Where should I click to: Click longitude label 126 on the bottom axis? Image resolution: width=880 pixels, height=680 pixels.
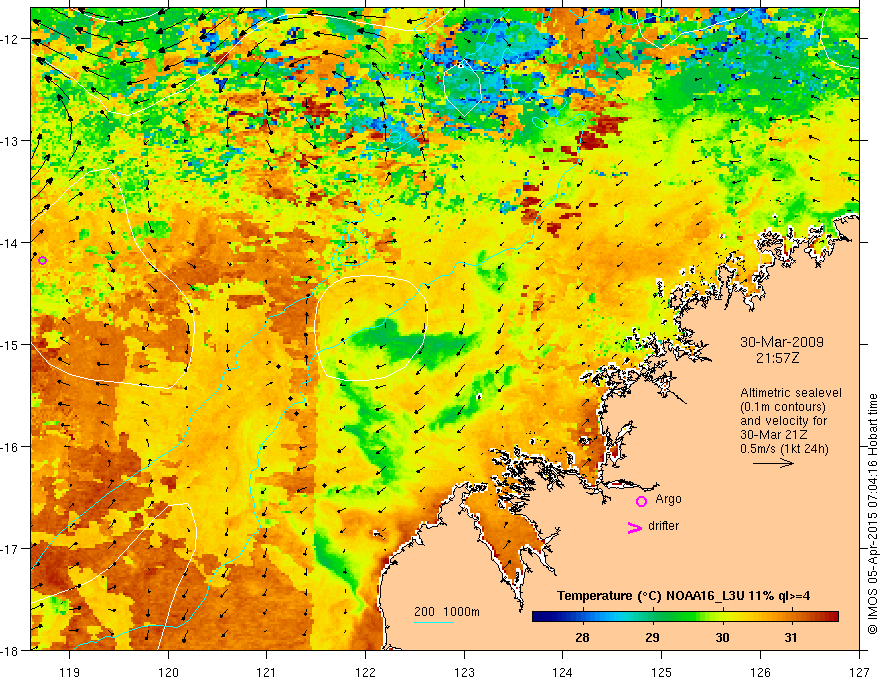click(760, 672)
